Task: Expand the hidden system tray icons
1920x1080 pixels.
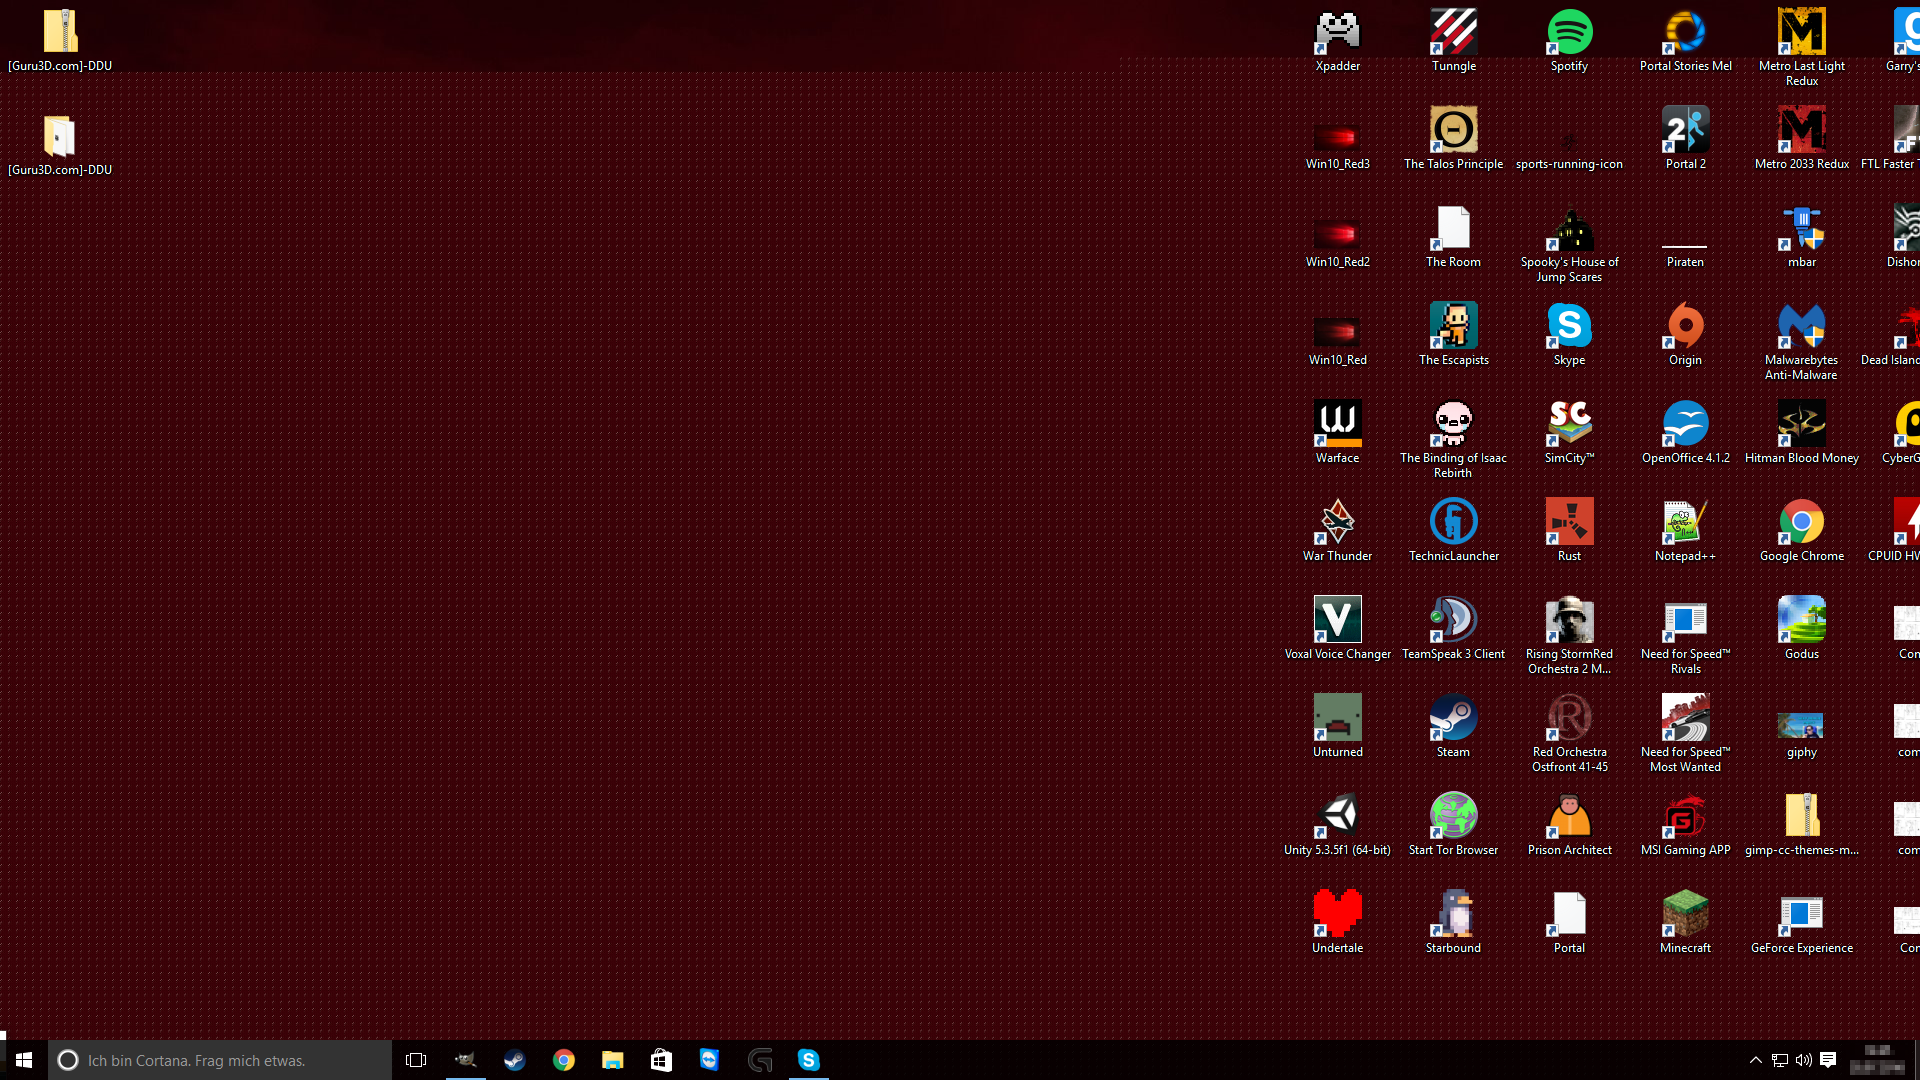Action: point(1755,1060)
